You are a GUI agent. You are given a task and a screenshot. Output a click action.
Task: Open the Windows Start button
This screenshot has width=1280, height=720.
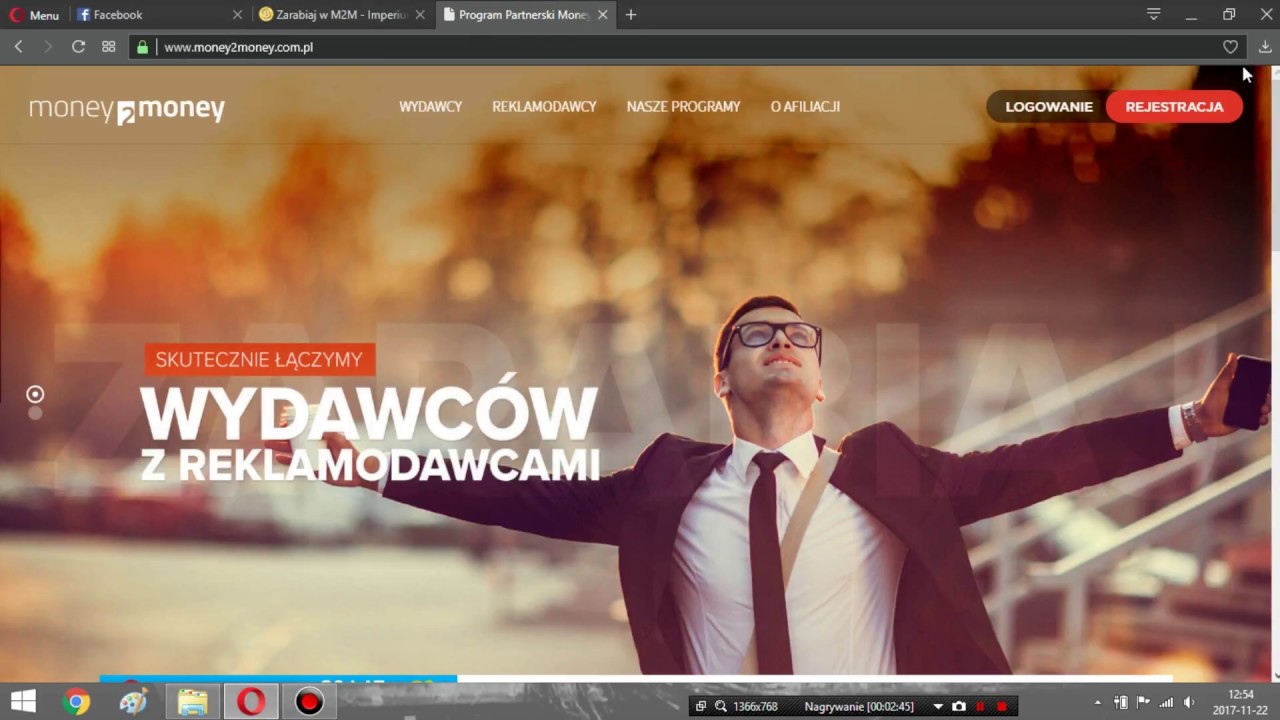pyautogui.click(x=22, y=702)
